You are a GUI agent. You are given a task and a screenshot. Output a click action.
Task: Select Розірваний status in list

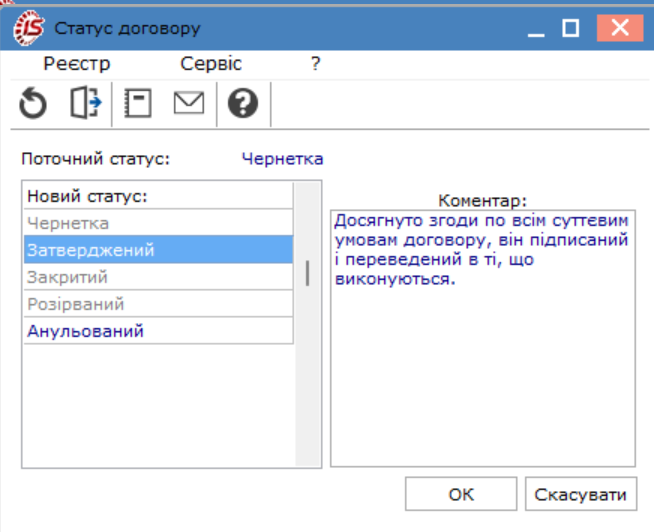pyautogui.click(x=158, y=304)
